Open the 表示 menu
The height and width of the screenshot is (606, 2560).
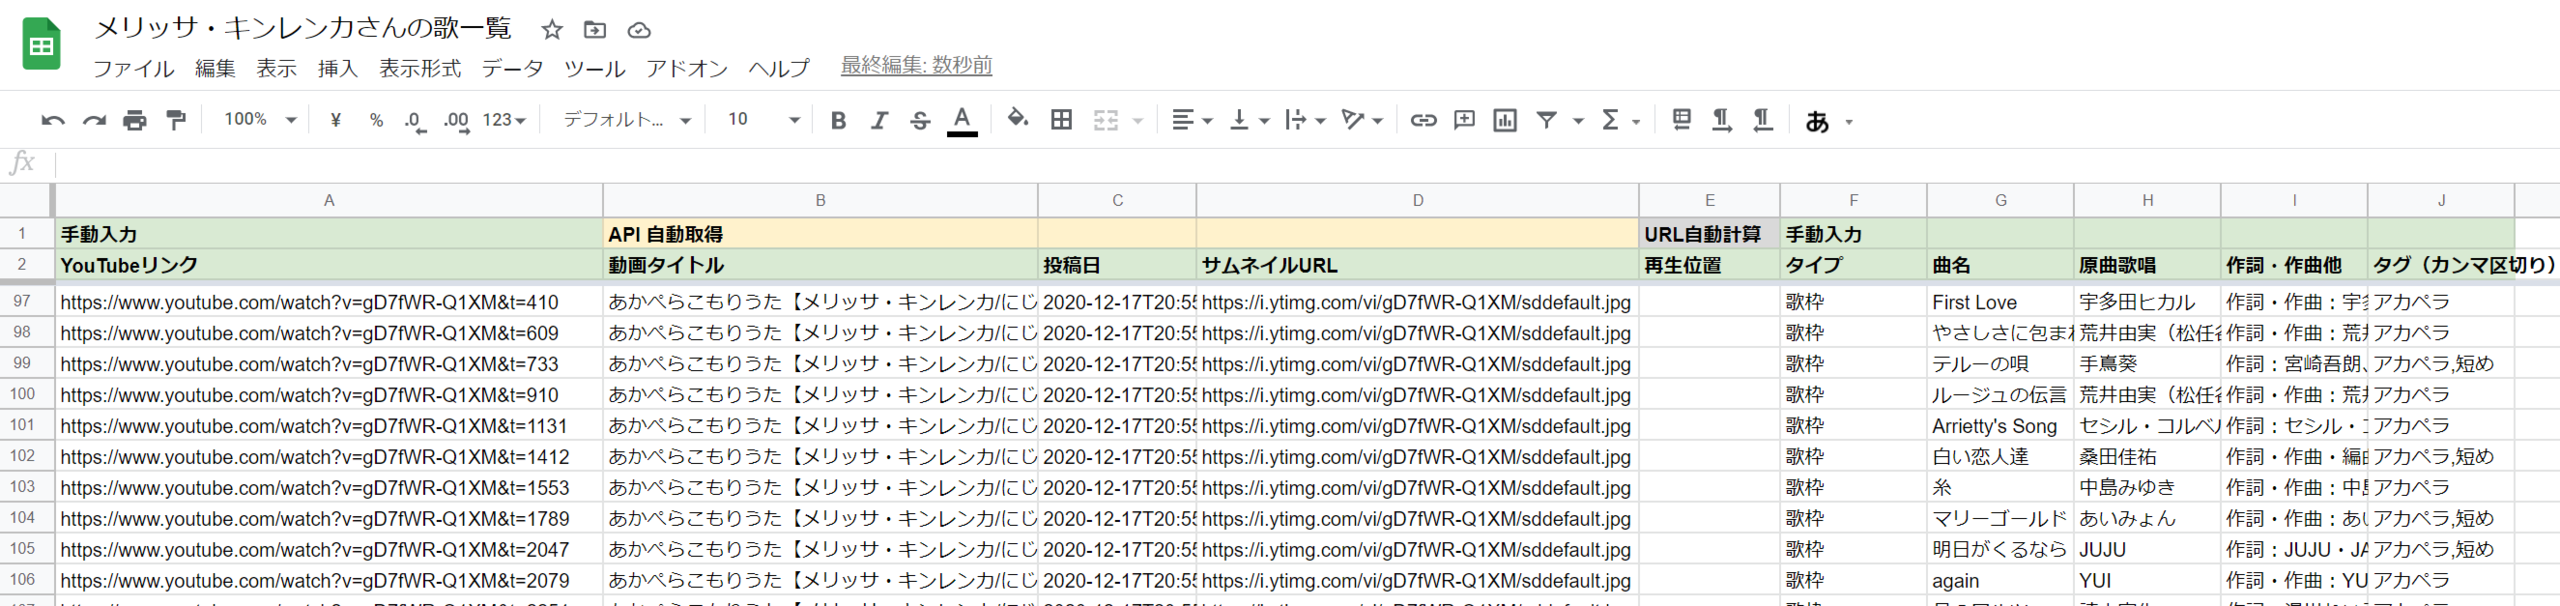[x=276, y=68]
